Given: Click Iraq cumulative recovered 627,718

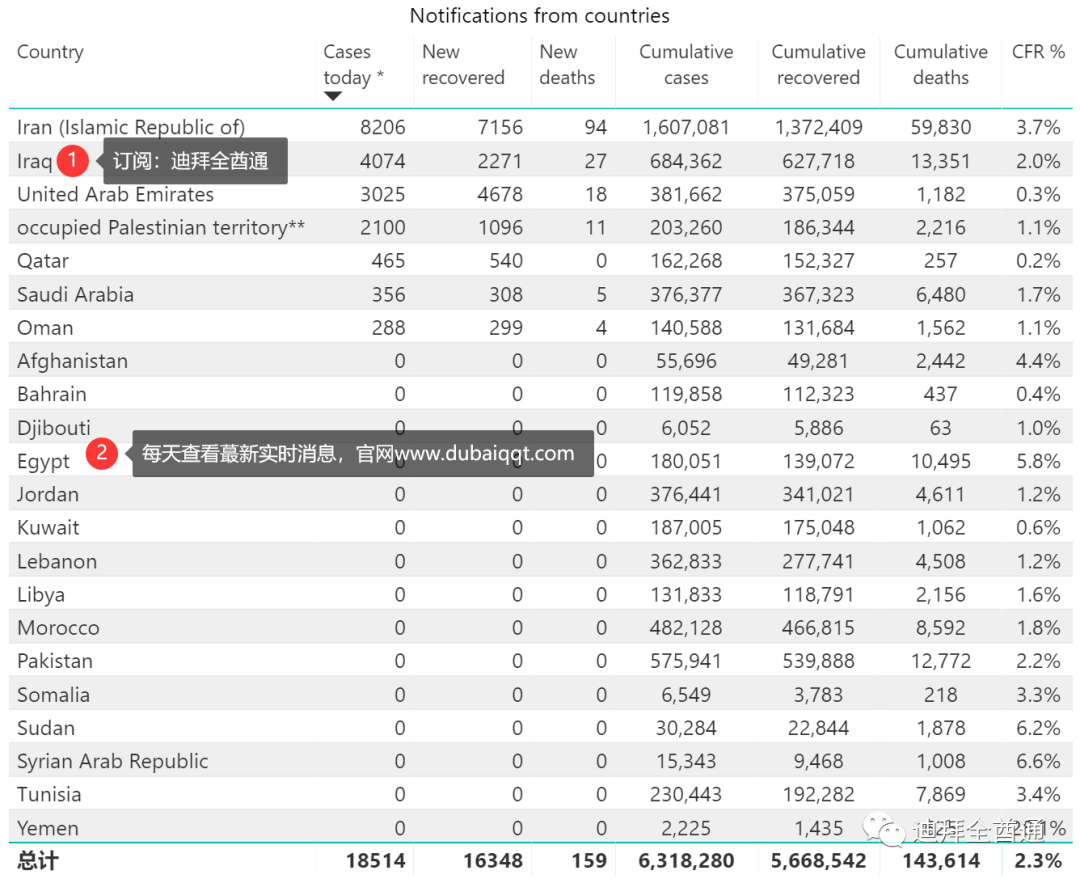Looking at the screenshot, I should tap(818, 161).
